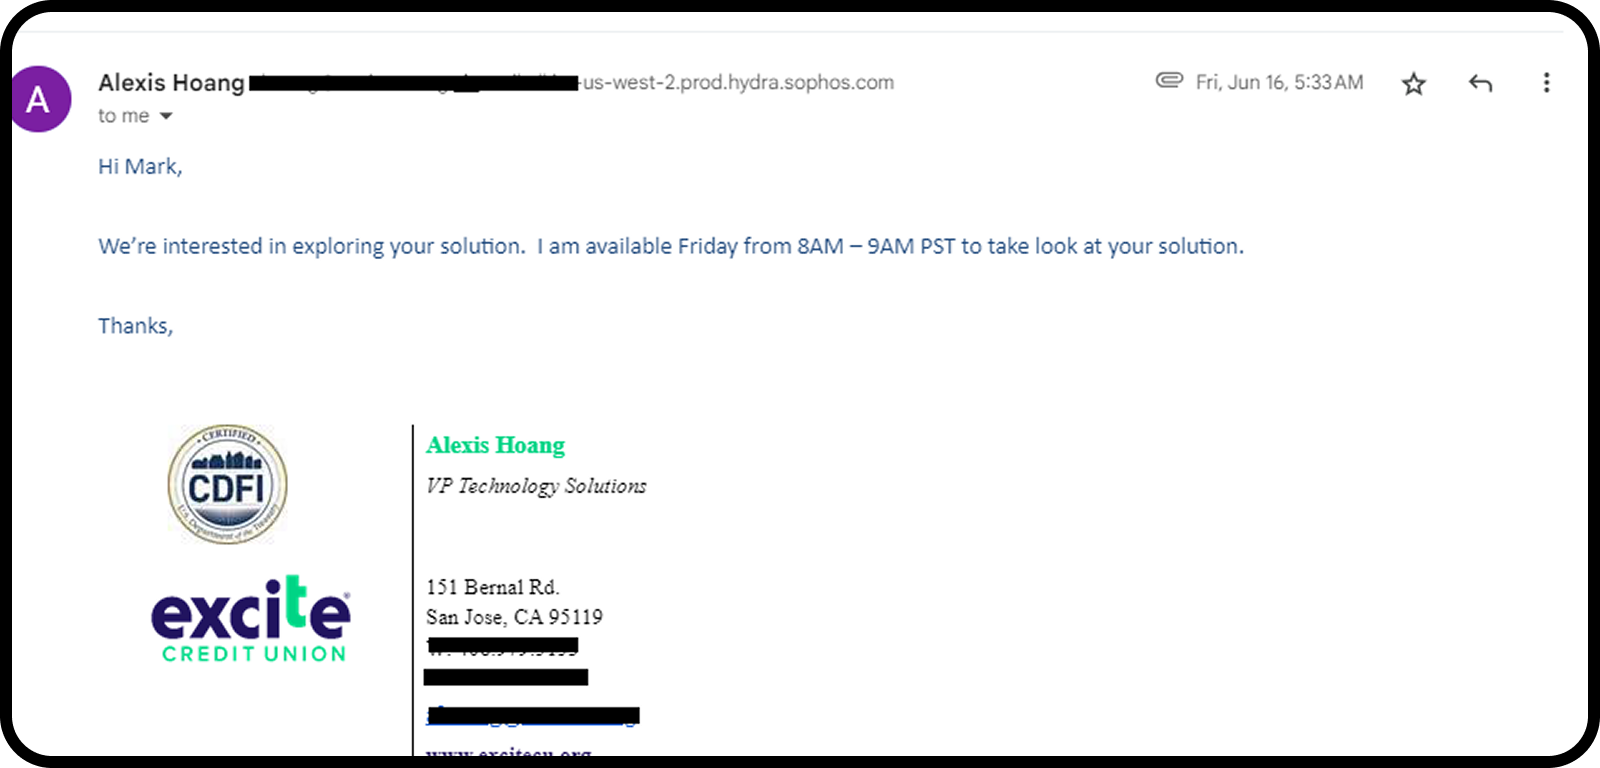Click the San Jose, CA 95119 line

(x=514, y=617)
